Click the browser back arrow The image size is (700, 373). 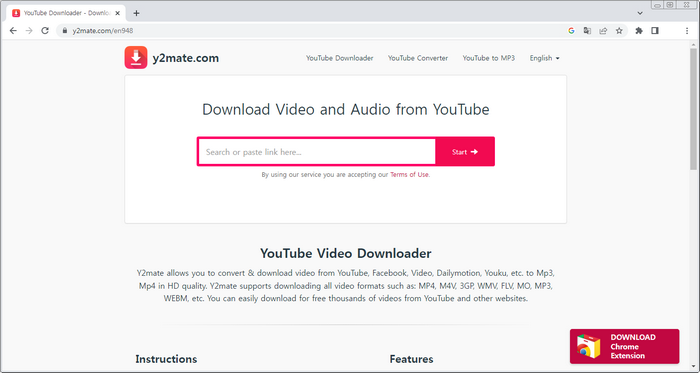tap(13, 31)
